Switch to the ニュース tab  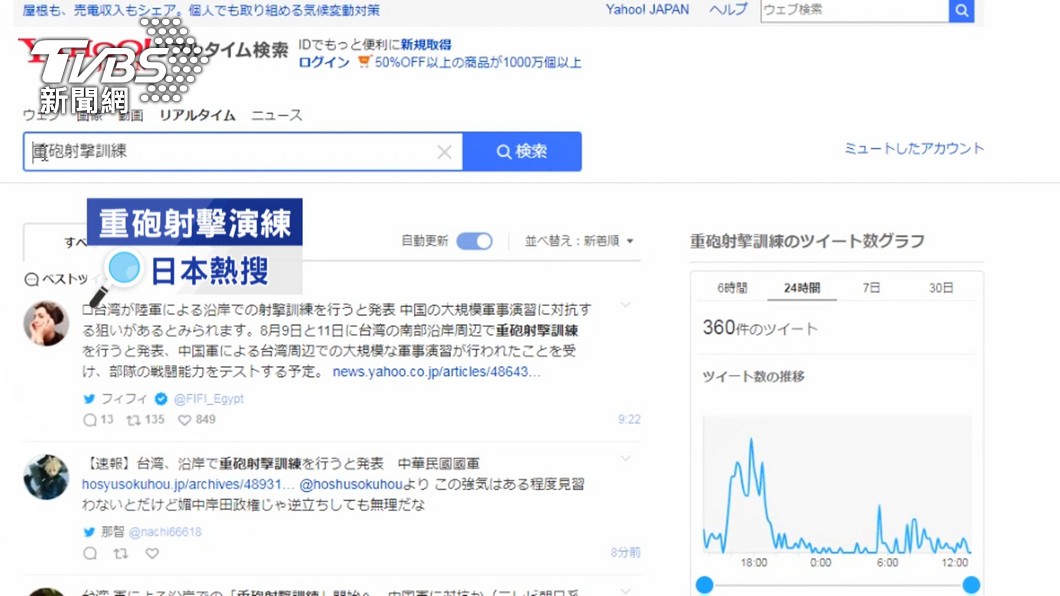[x=276, y=116]
